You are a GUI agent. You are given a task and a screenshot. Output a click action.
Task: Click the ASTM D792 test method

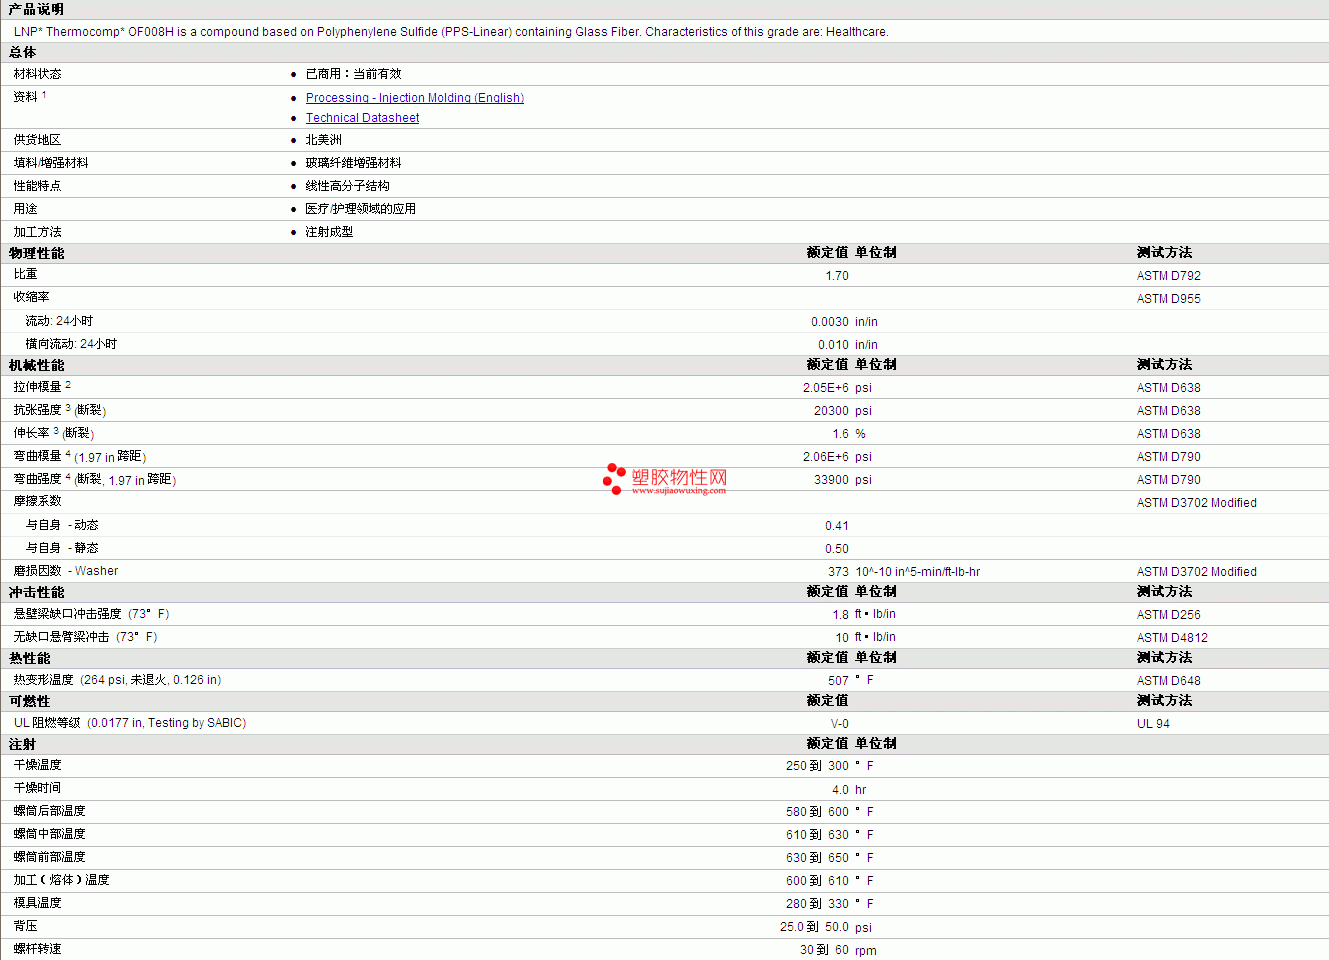click(x=1168, y=276)
